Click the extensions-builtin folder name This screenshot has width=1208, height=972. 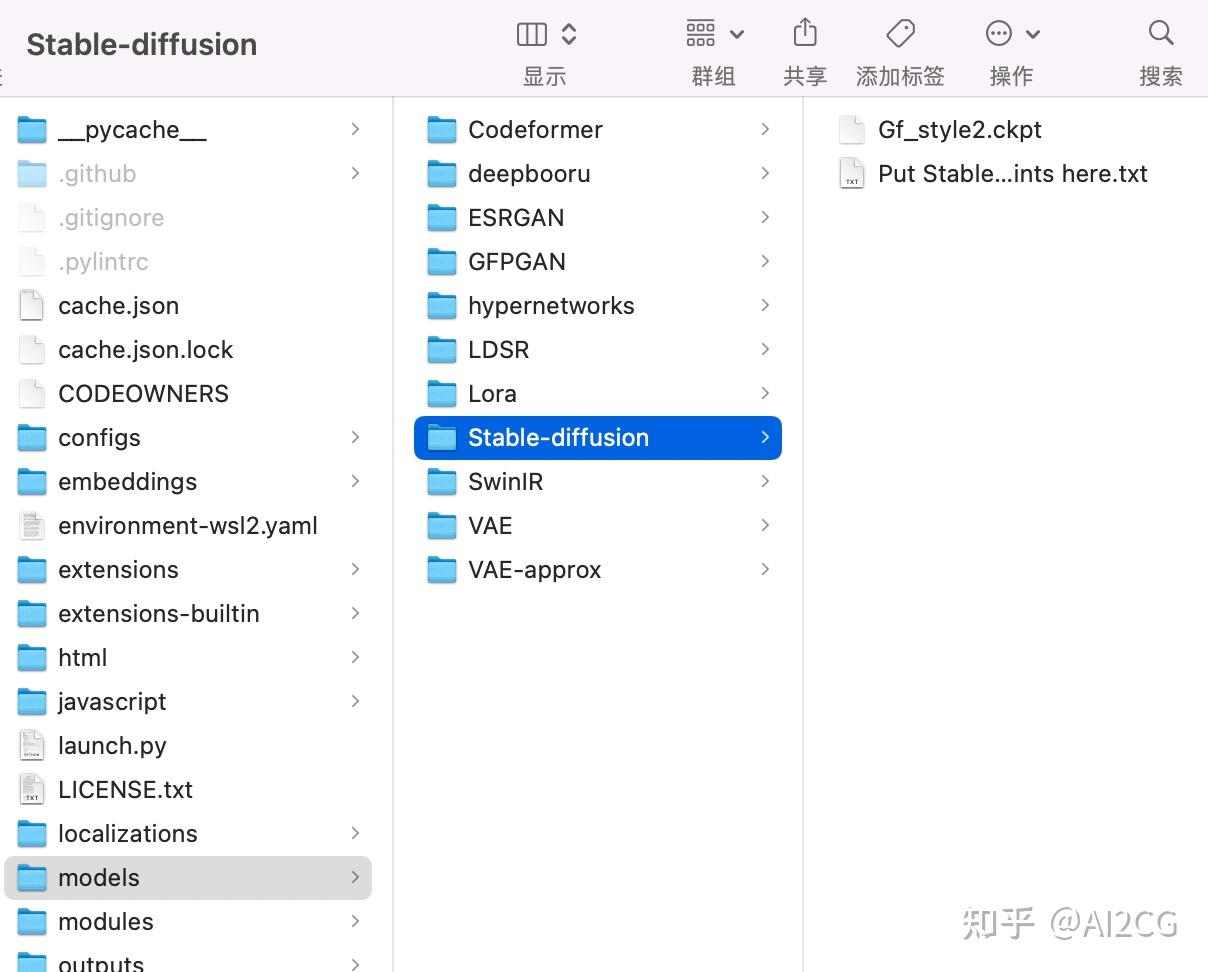pyautogui.click(x=159, y=614)
